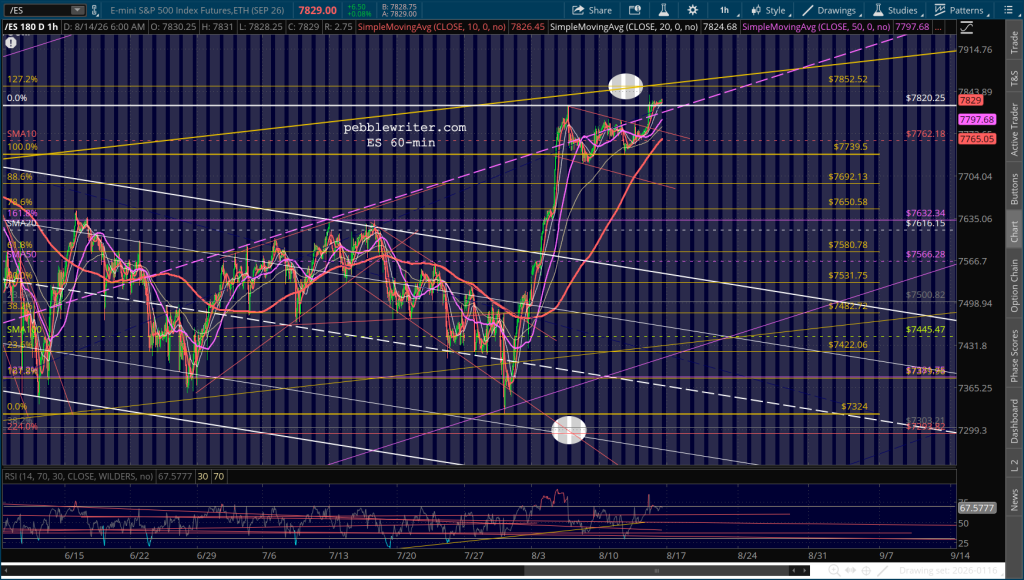
Task: Click the 7765.05 price bubble
Action: coord(977,138)
